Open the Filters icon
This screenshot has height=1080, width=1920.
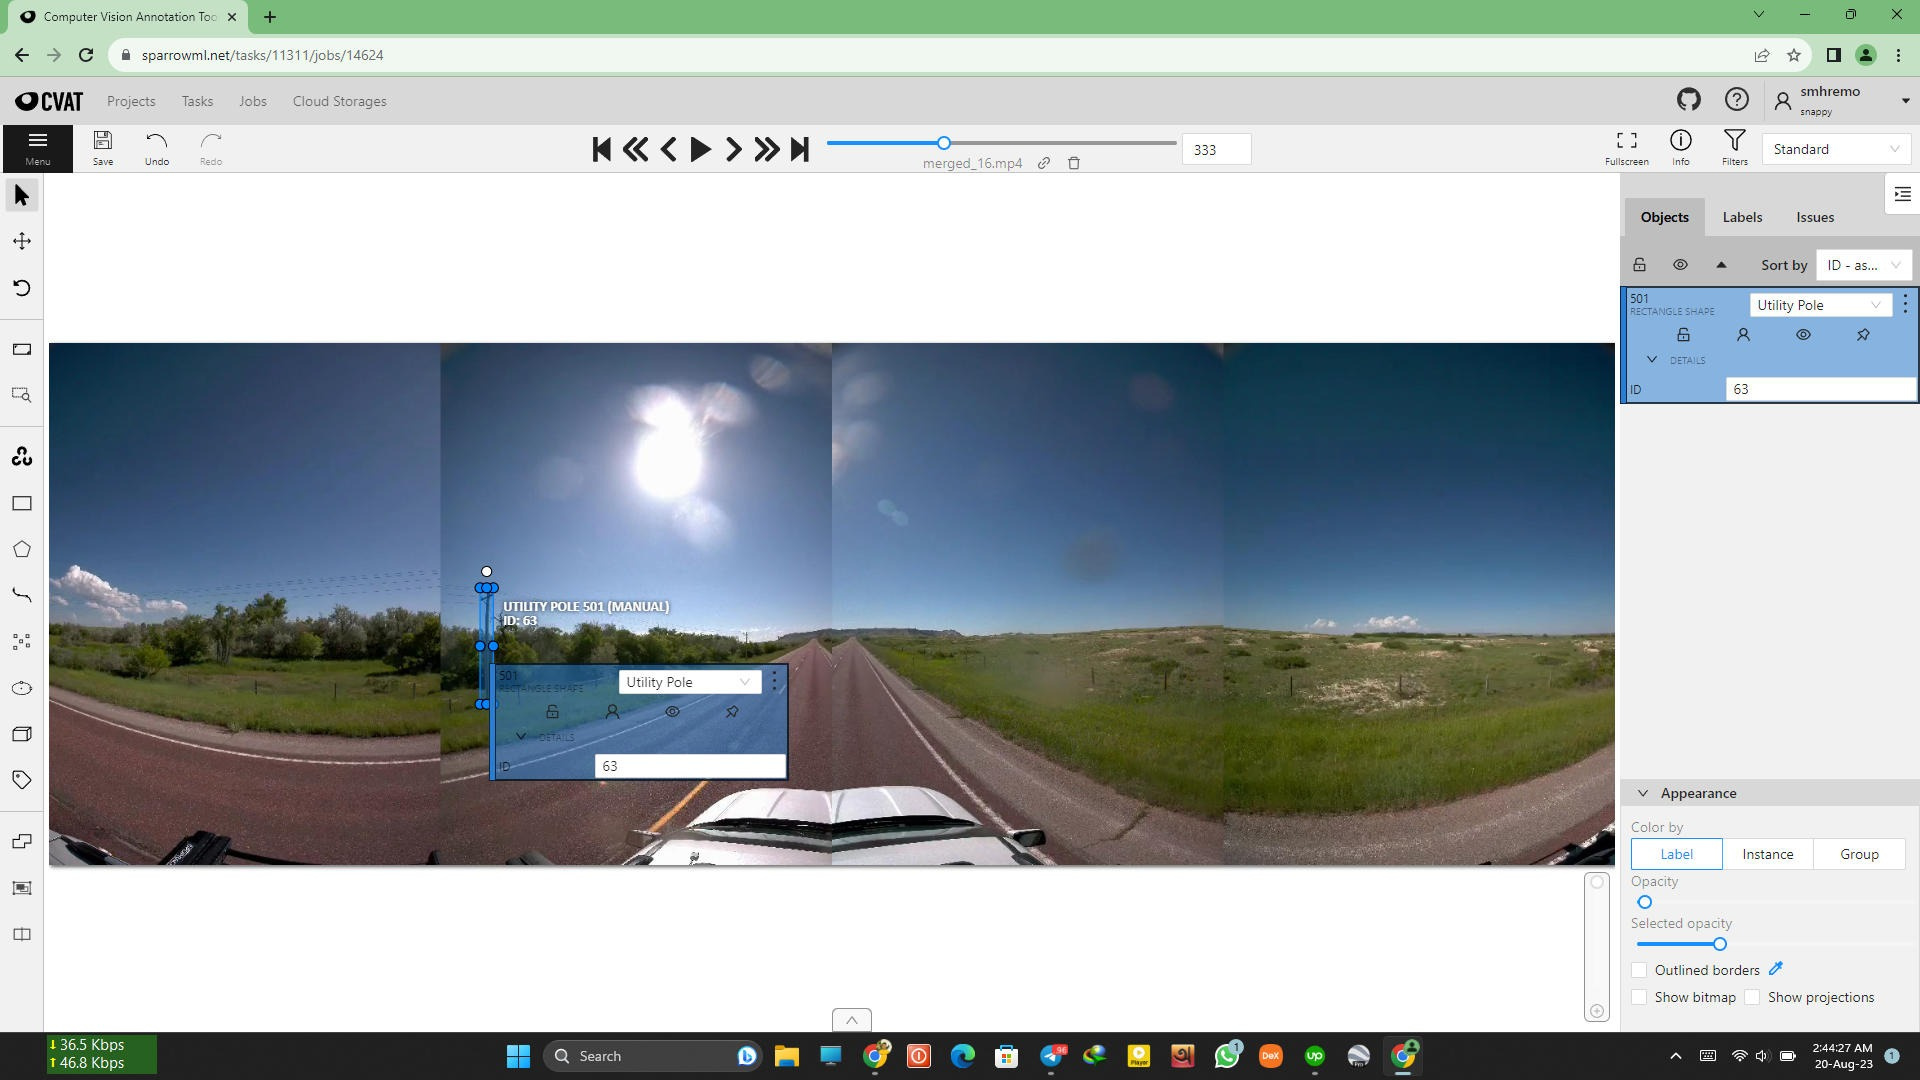coord(1734,147)
